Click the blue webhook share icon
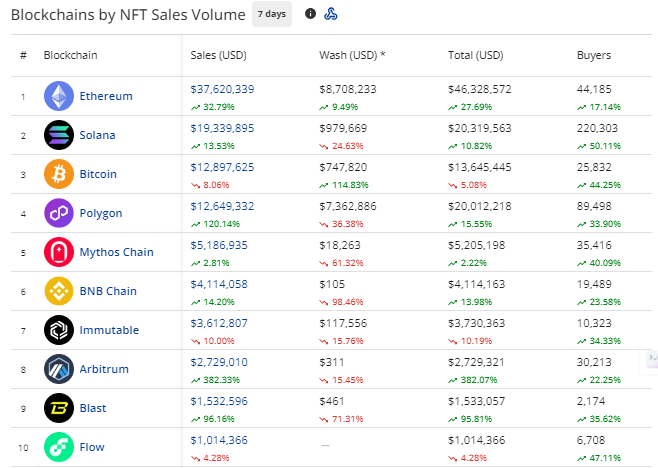The image size is (658, 468). pyautogui.click(x=331, y=14)
